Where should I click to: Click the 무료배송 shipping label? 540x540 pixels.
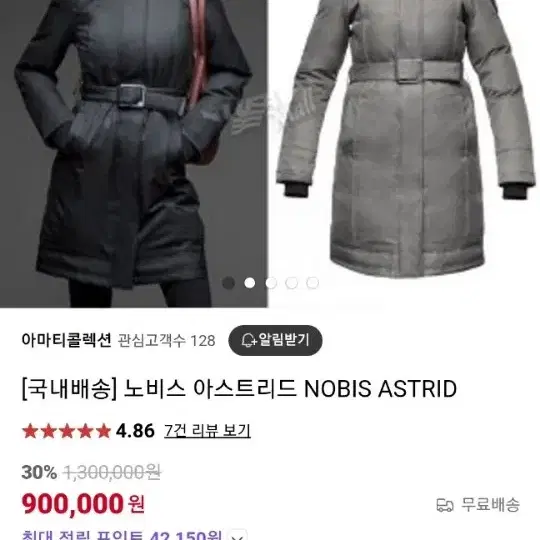coord(490,505)
